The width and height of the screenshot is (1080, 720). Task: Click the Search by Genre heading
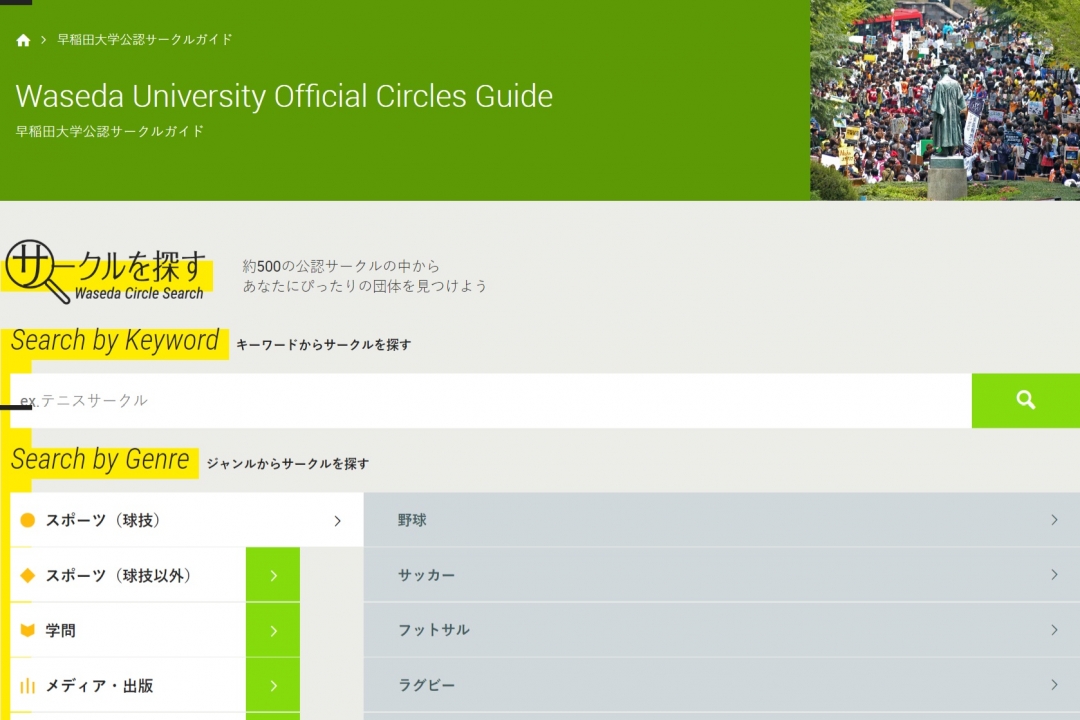(100, 460)
